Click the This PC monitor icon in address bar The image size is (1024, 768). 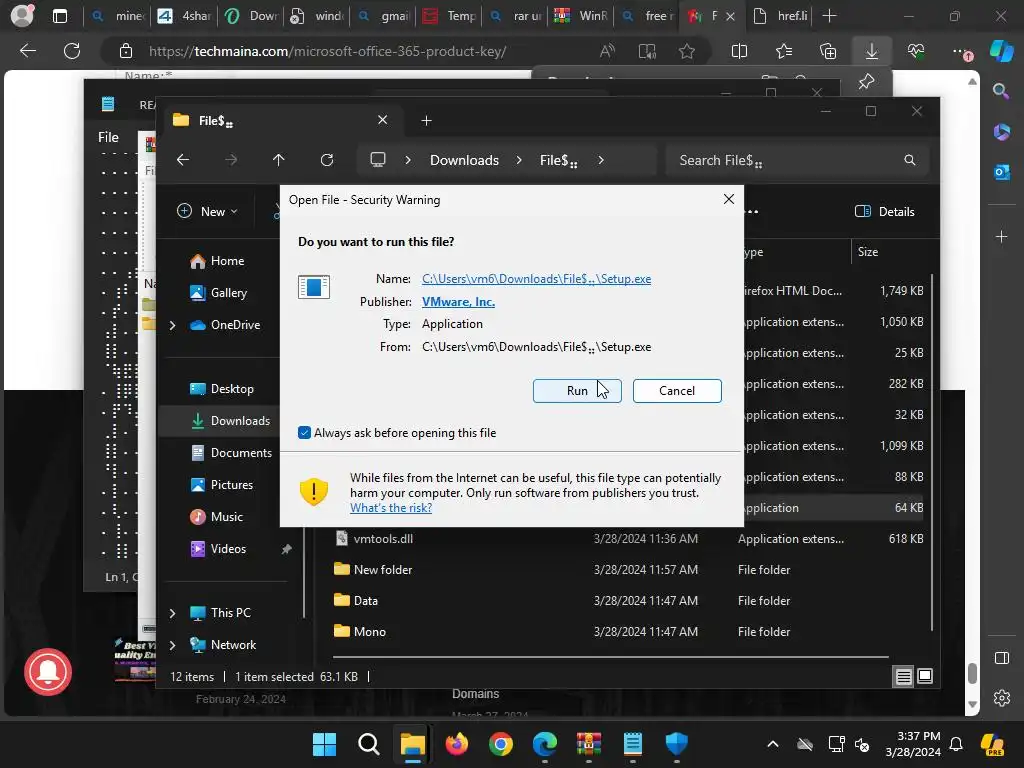coord(377,160)
